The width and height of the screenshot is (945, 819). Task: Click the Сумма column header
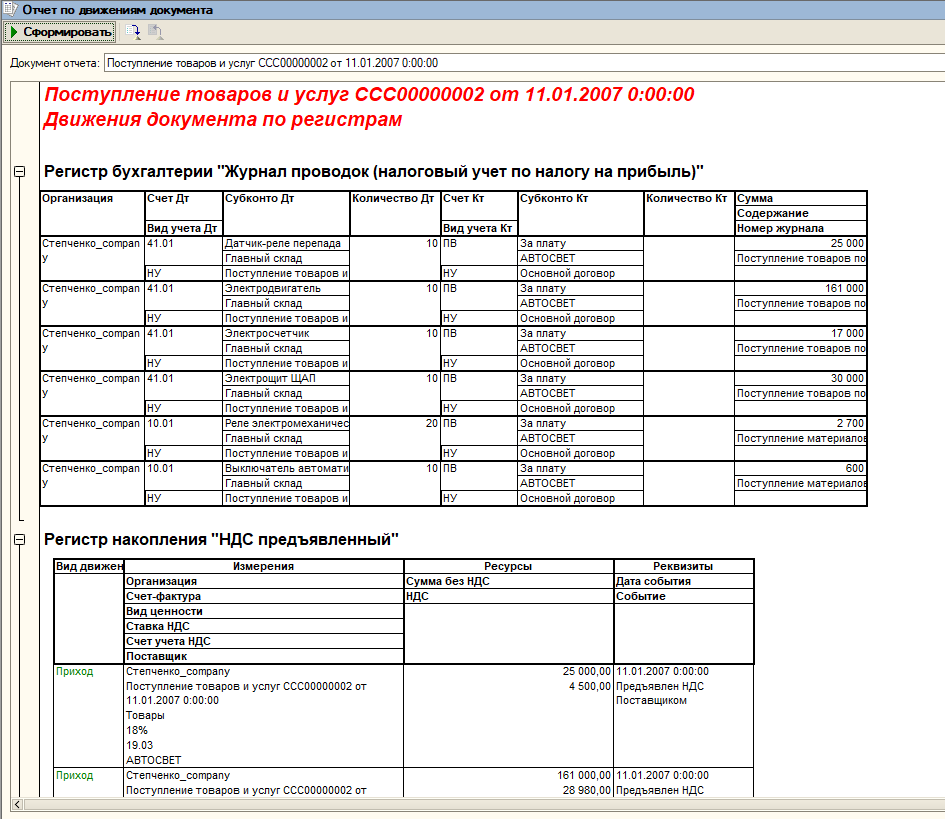(800, 198)
